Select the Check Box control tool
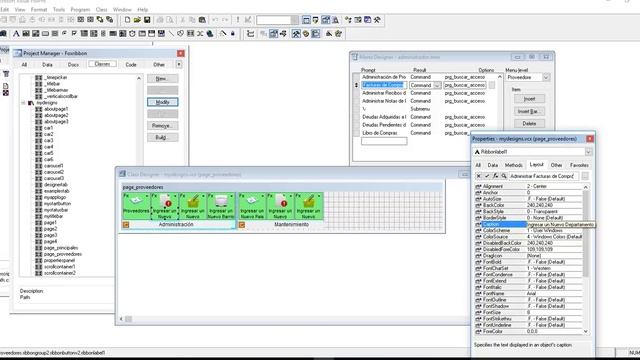 (74, 33)
